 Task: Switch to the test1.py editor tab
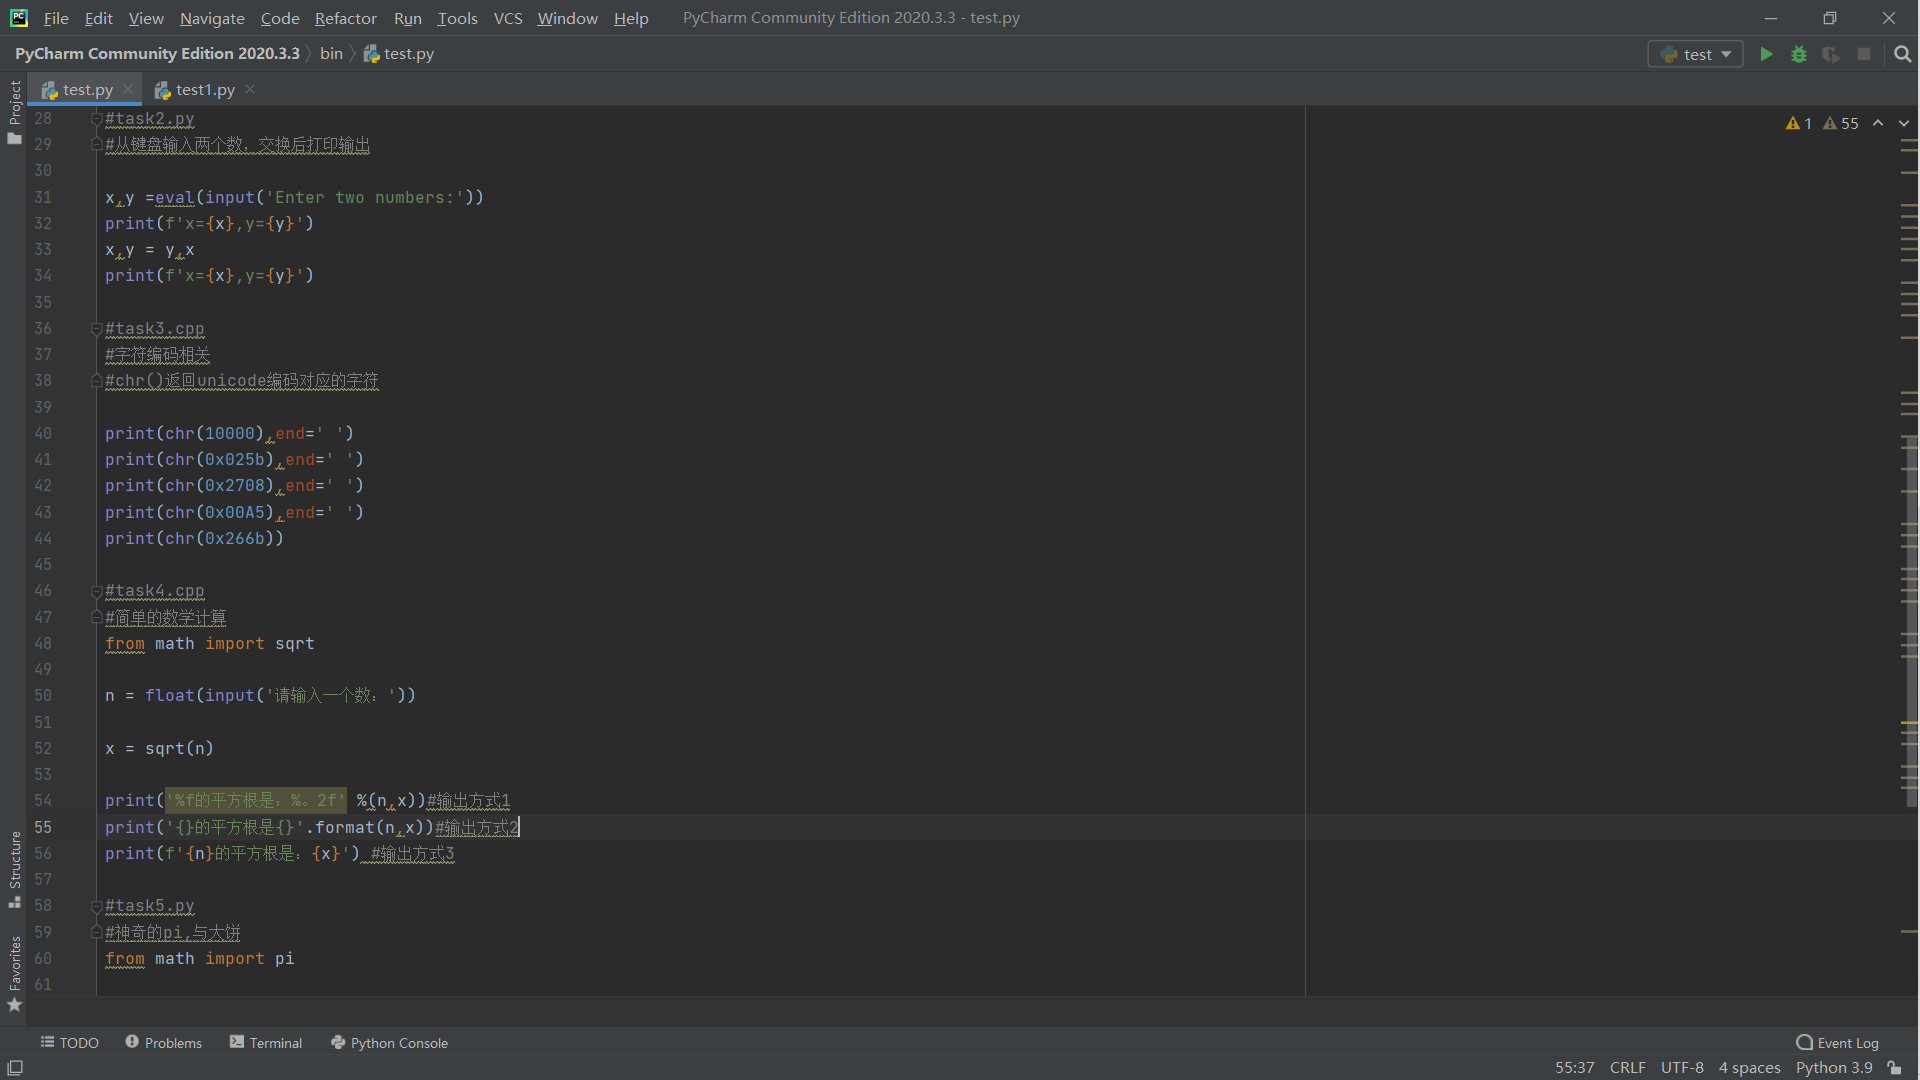click(x=205, y=90)
